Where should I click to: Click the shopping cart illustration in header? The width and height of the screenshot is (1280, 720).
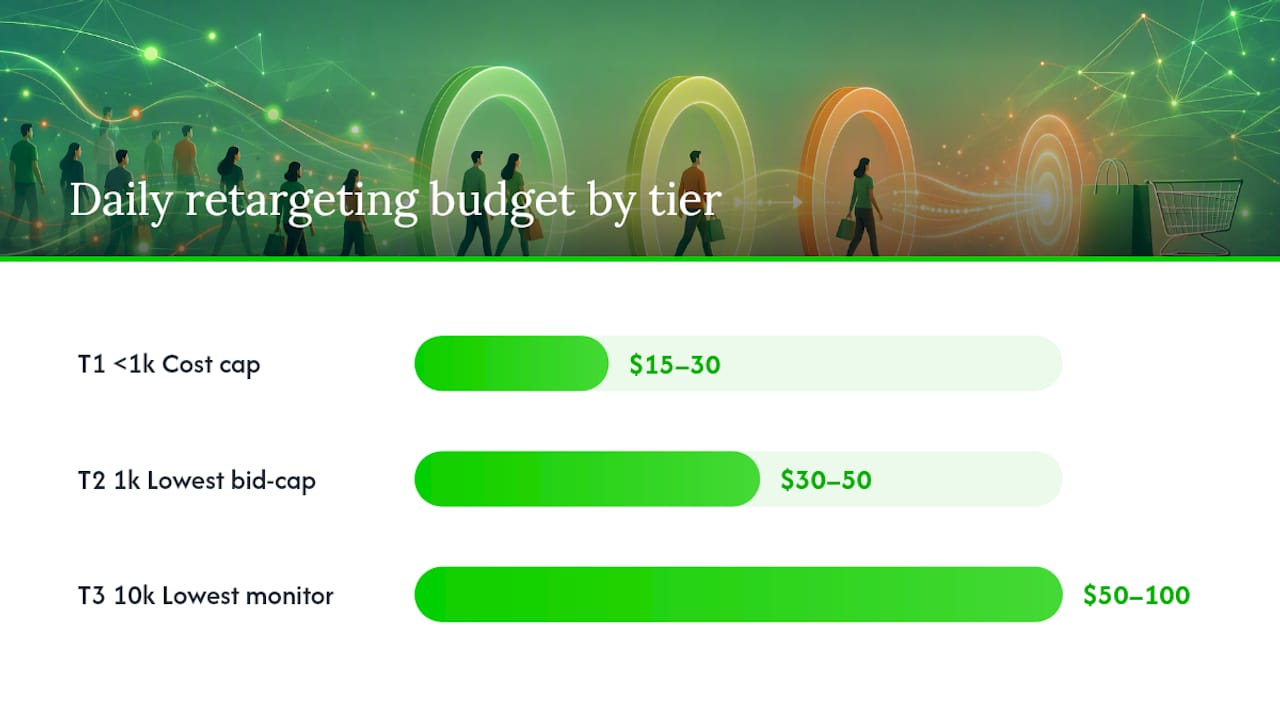(x=1198, y=215)
